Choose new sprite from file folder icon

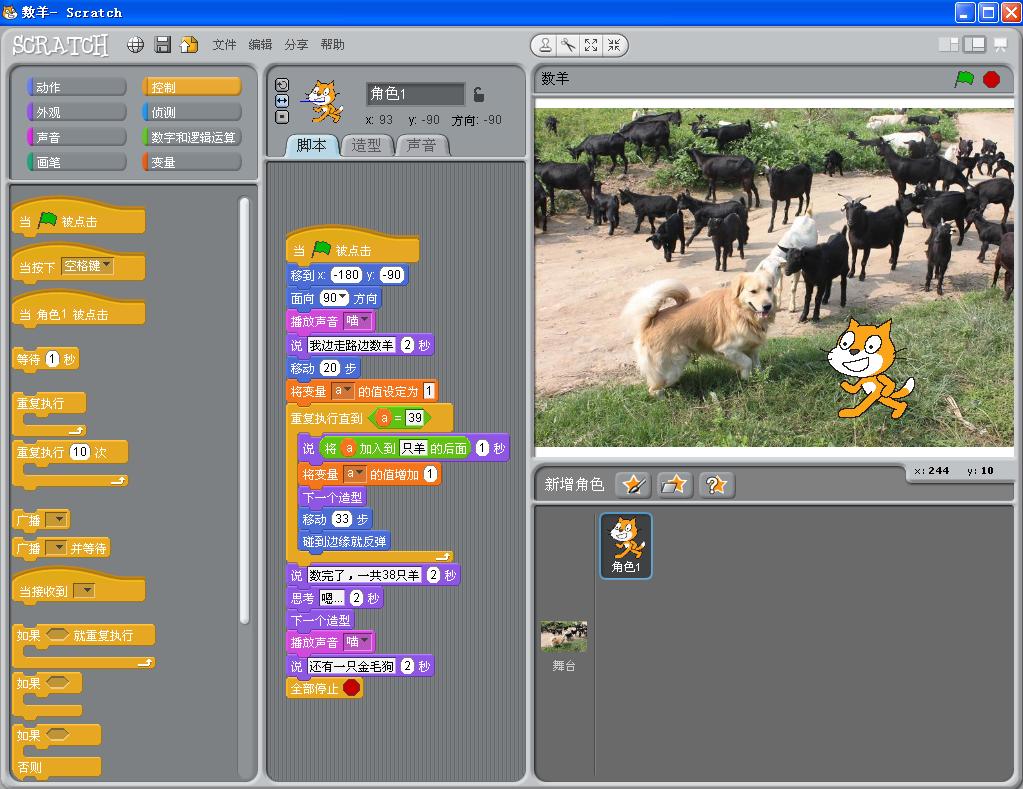click(x=675, y=485)
